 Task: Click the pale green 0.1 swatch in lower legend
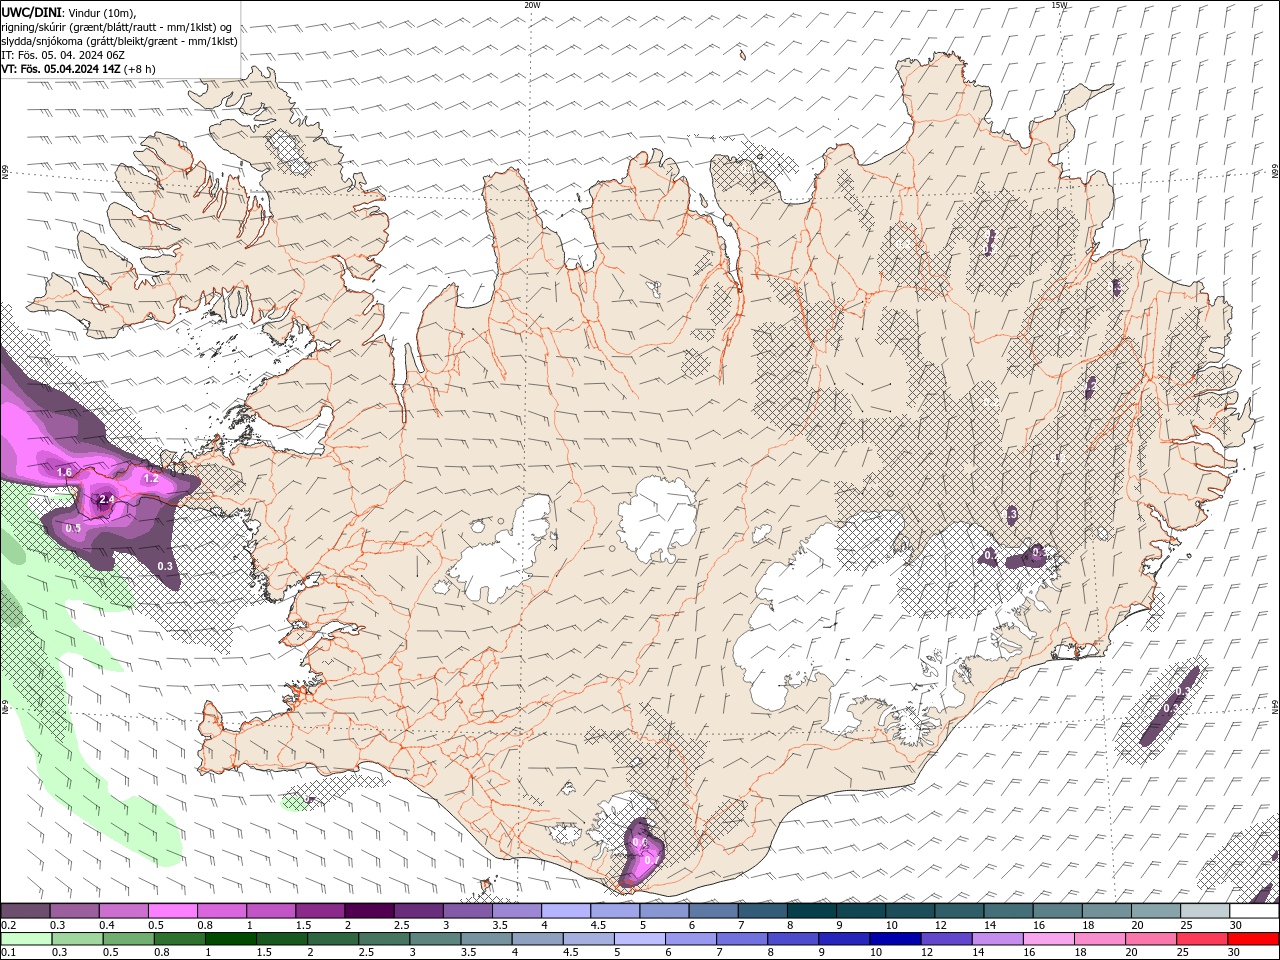pos(26,939)
